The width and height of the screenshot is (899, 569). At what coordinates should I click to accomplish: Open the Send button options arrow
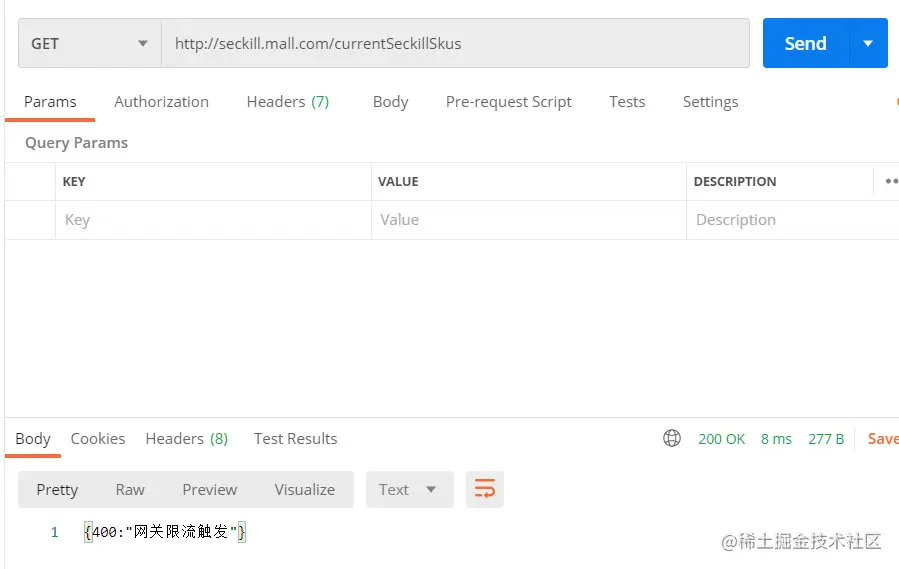click(x=868, y=44)
